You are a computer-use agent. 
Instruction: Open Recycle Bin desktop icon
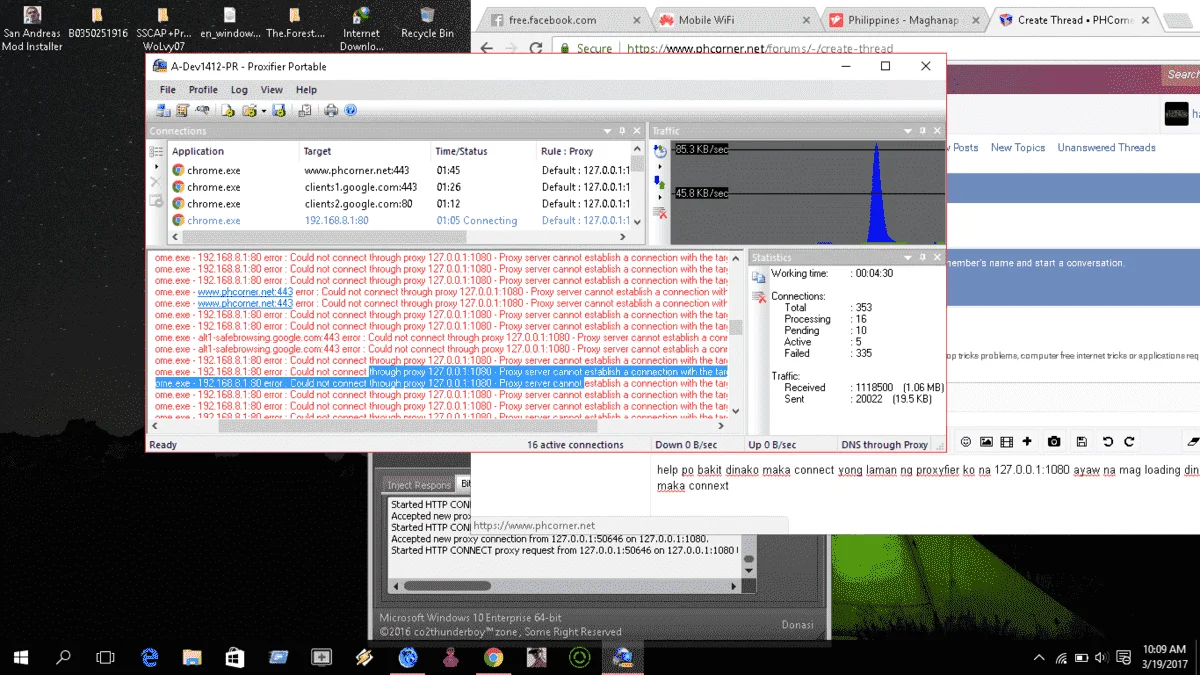427,24
